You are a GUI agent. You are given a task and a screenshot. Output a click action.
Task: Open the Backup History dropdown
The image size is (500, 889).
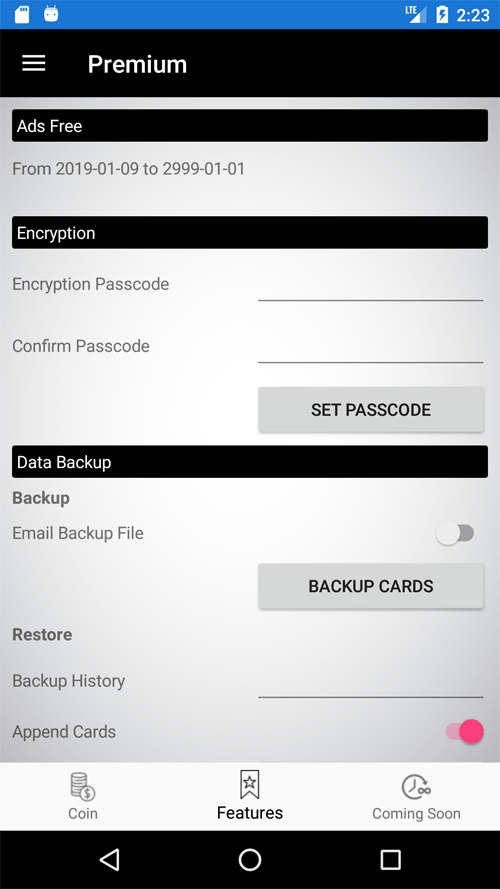click(371, 681)
